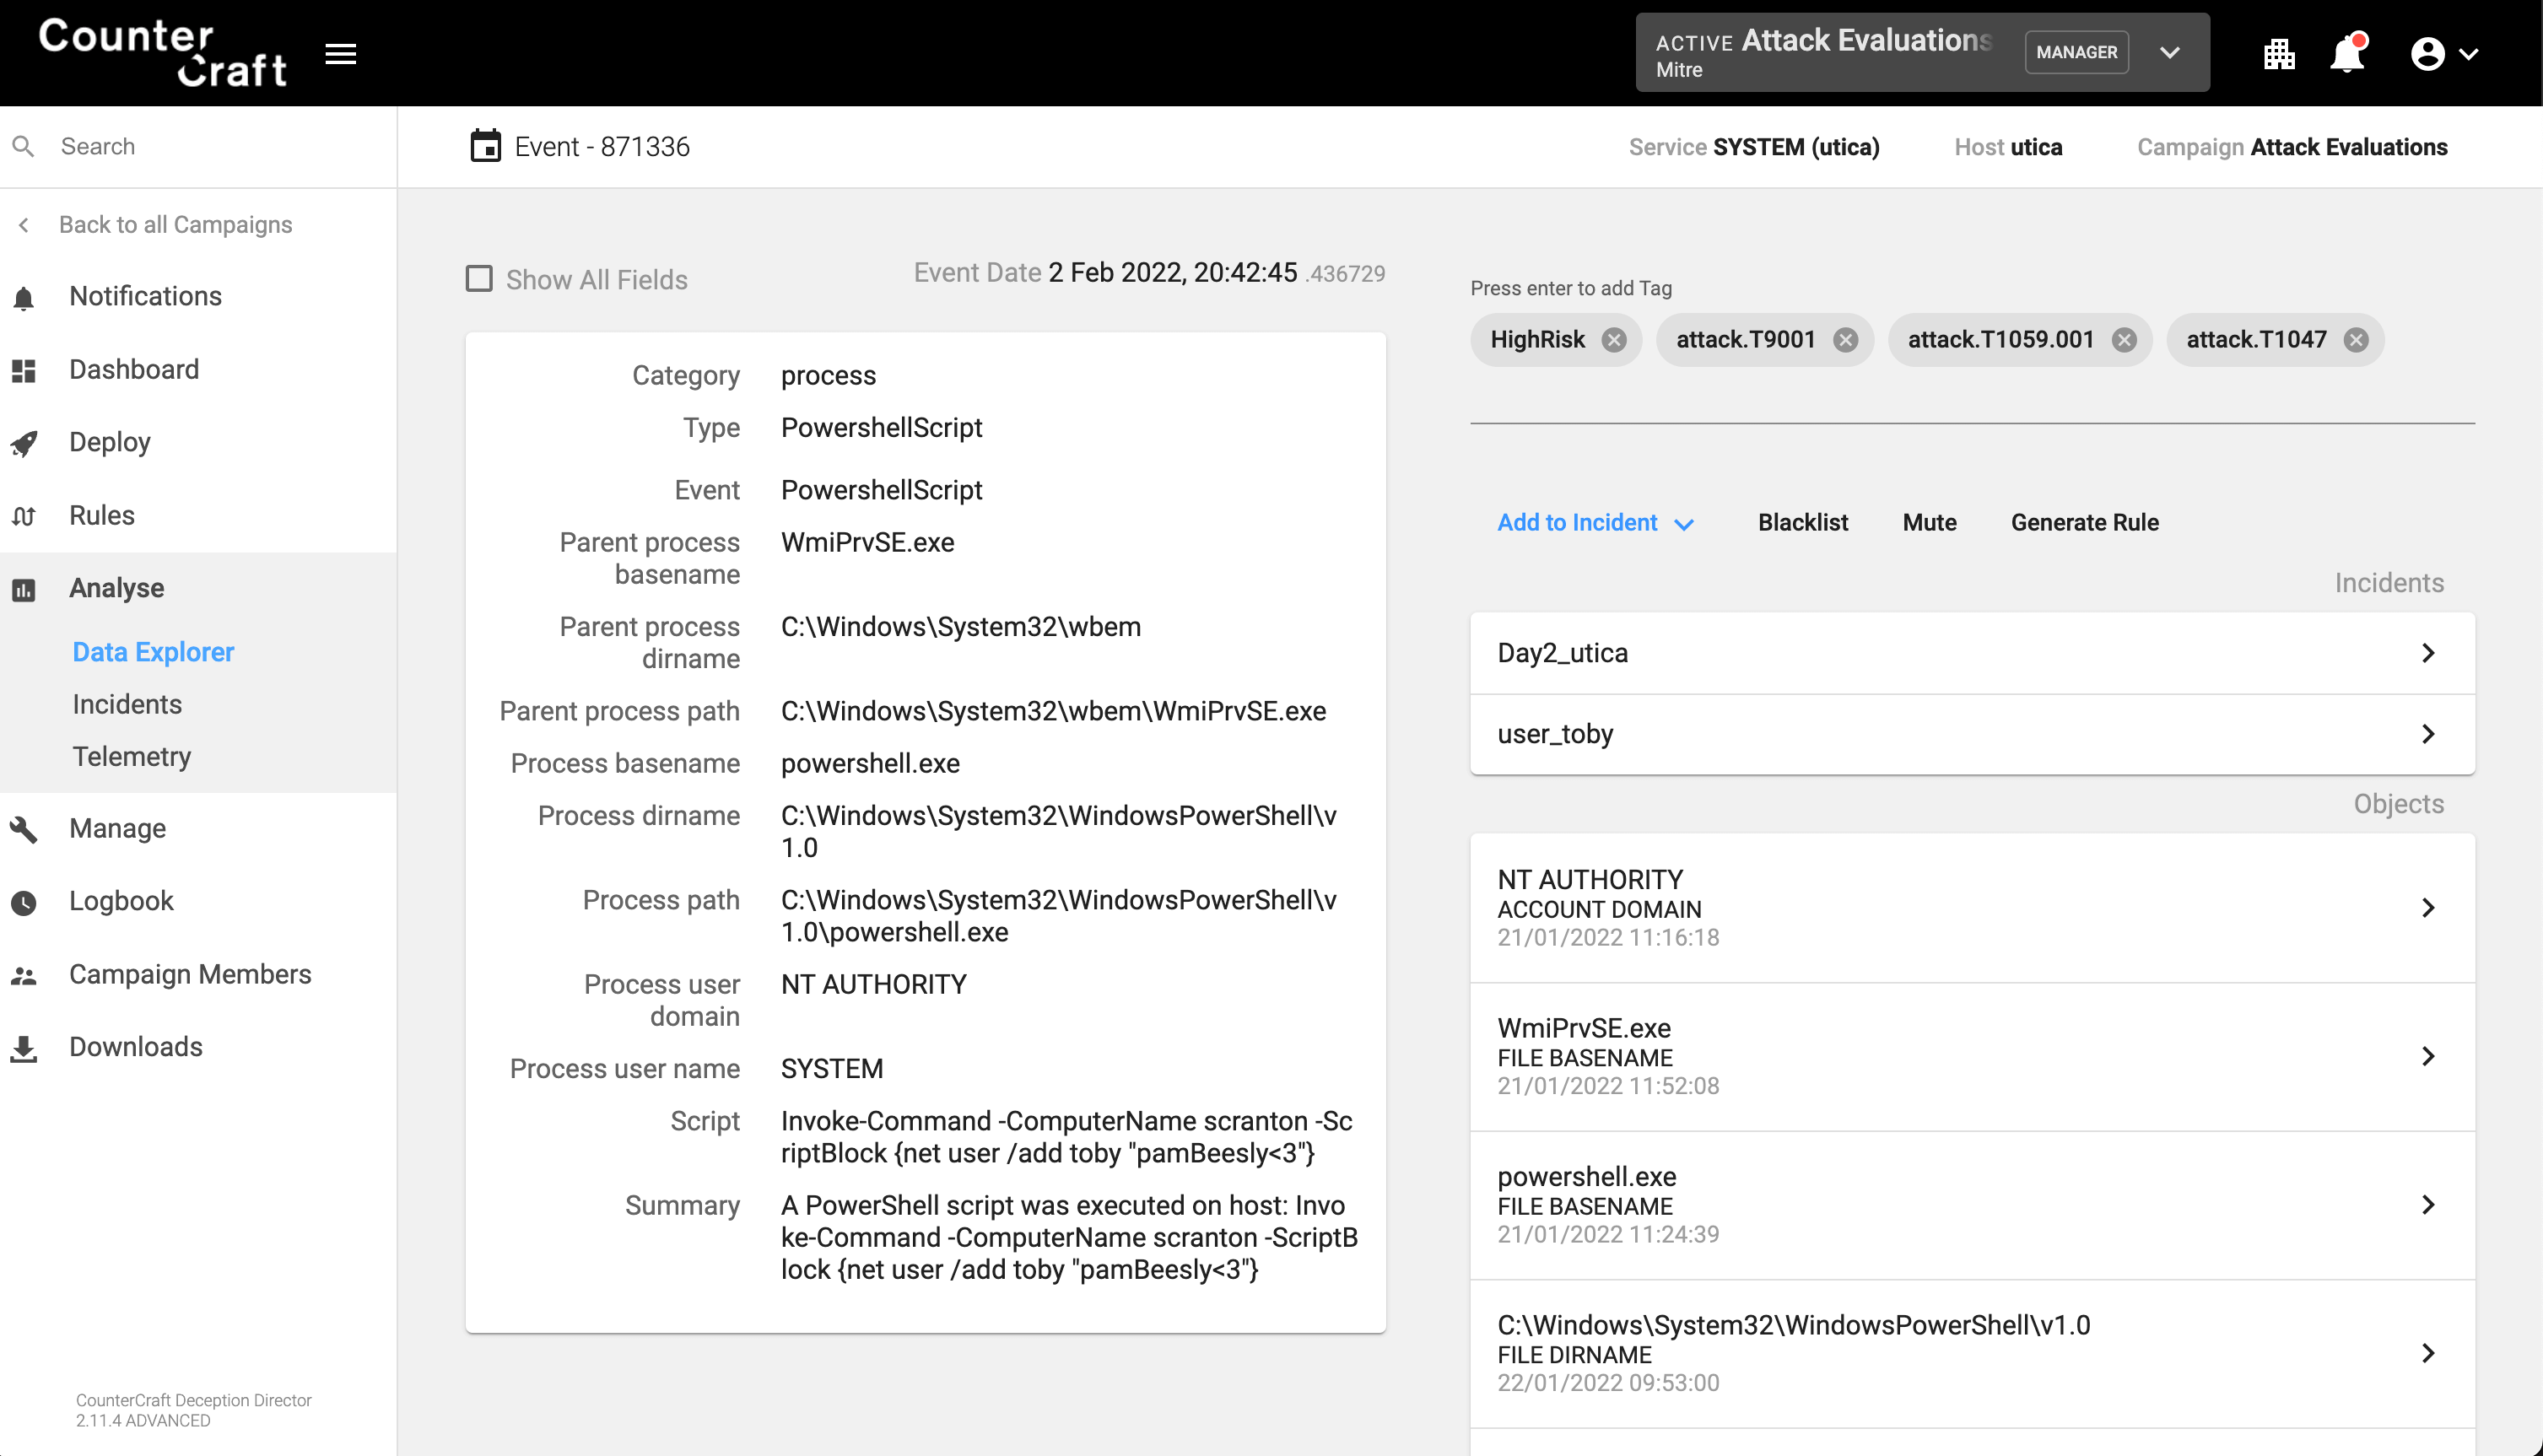
Task: Open the powershell.exe object chevron
Action: (2427, 1205)
